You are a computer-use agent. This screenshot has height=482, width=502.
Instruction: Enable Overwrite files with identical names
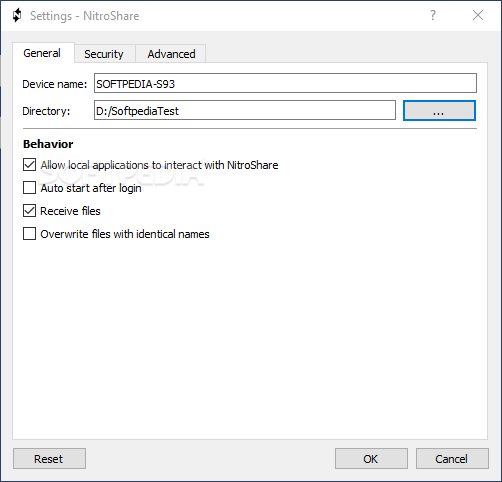coord(29,234)
